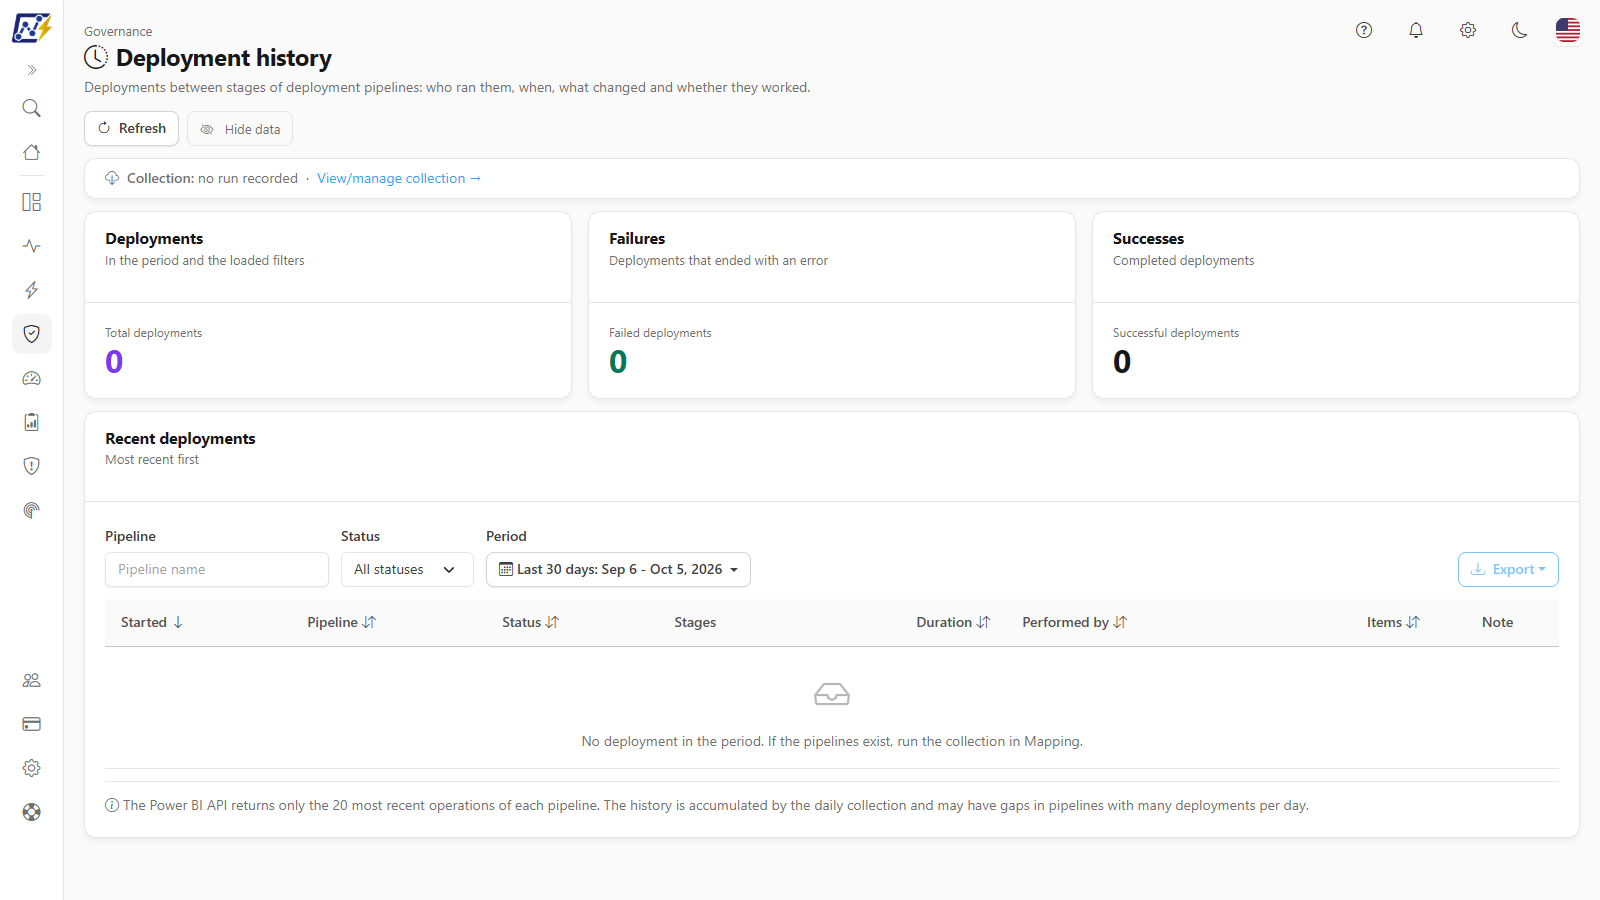Sort table by Performed by column
This screenshot has height=900, width=1600.
pyautogui.click(x=1075, y=623)
